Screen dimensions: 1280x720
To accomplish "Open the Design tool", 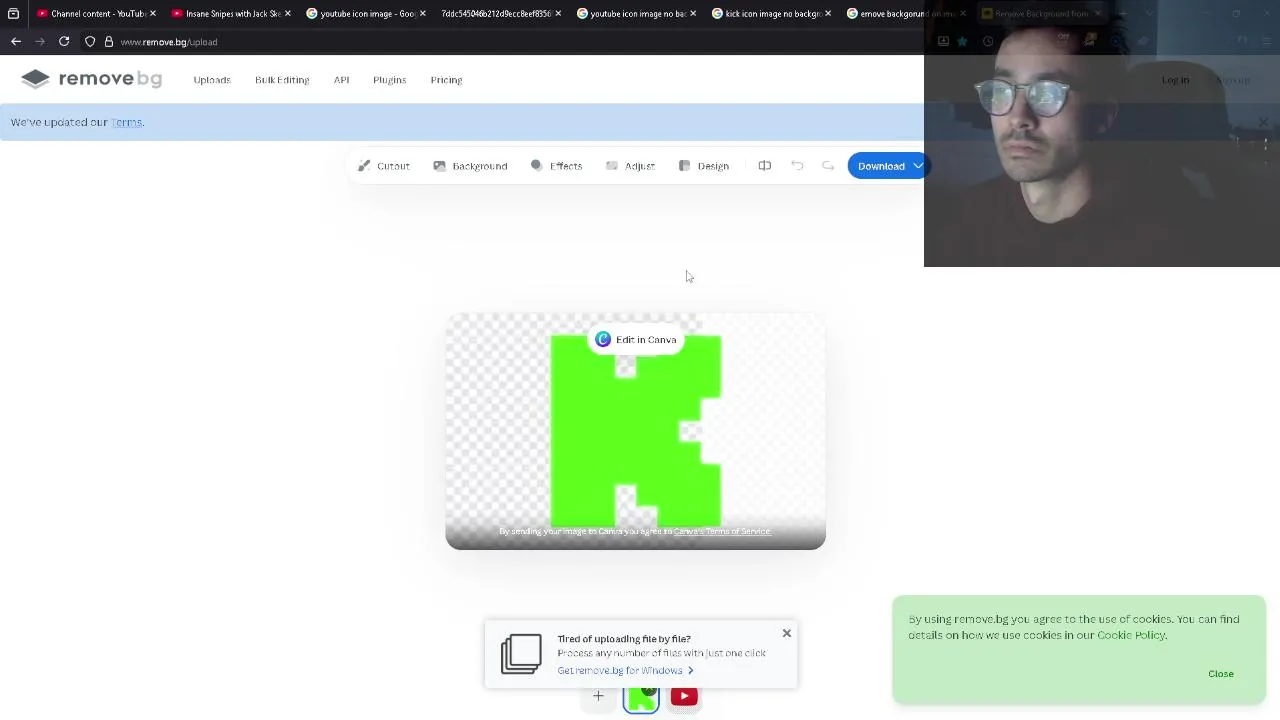I will [x=704, y=166].
